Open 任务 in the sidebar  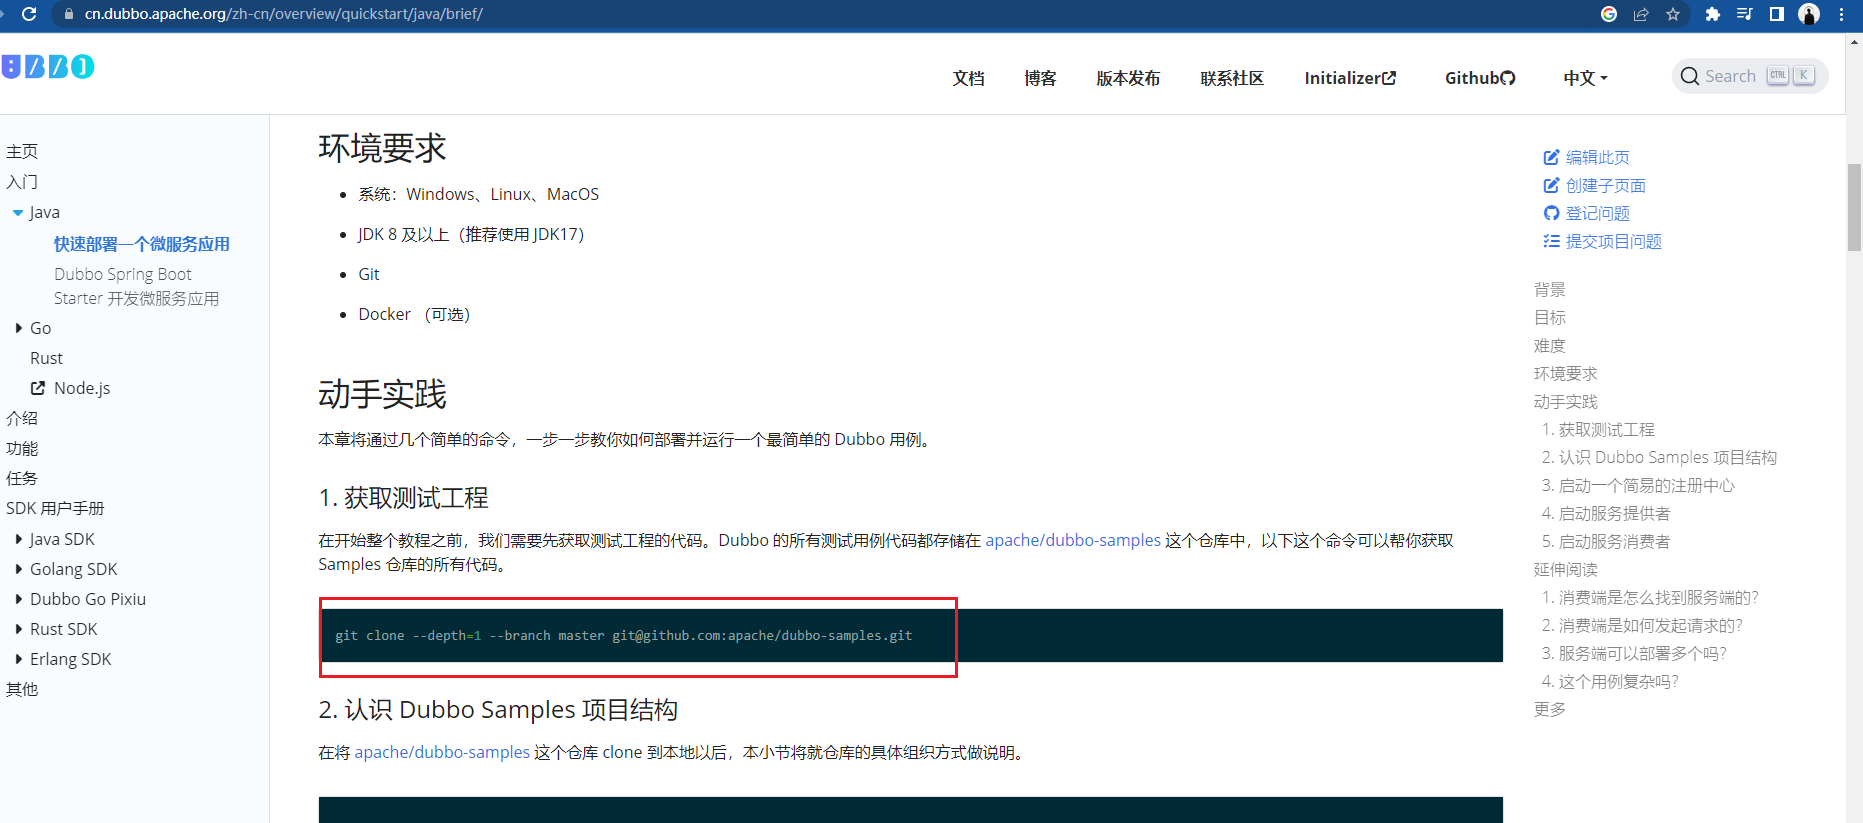(x=22, y=478)
